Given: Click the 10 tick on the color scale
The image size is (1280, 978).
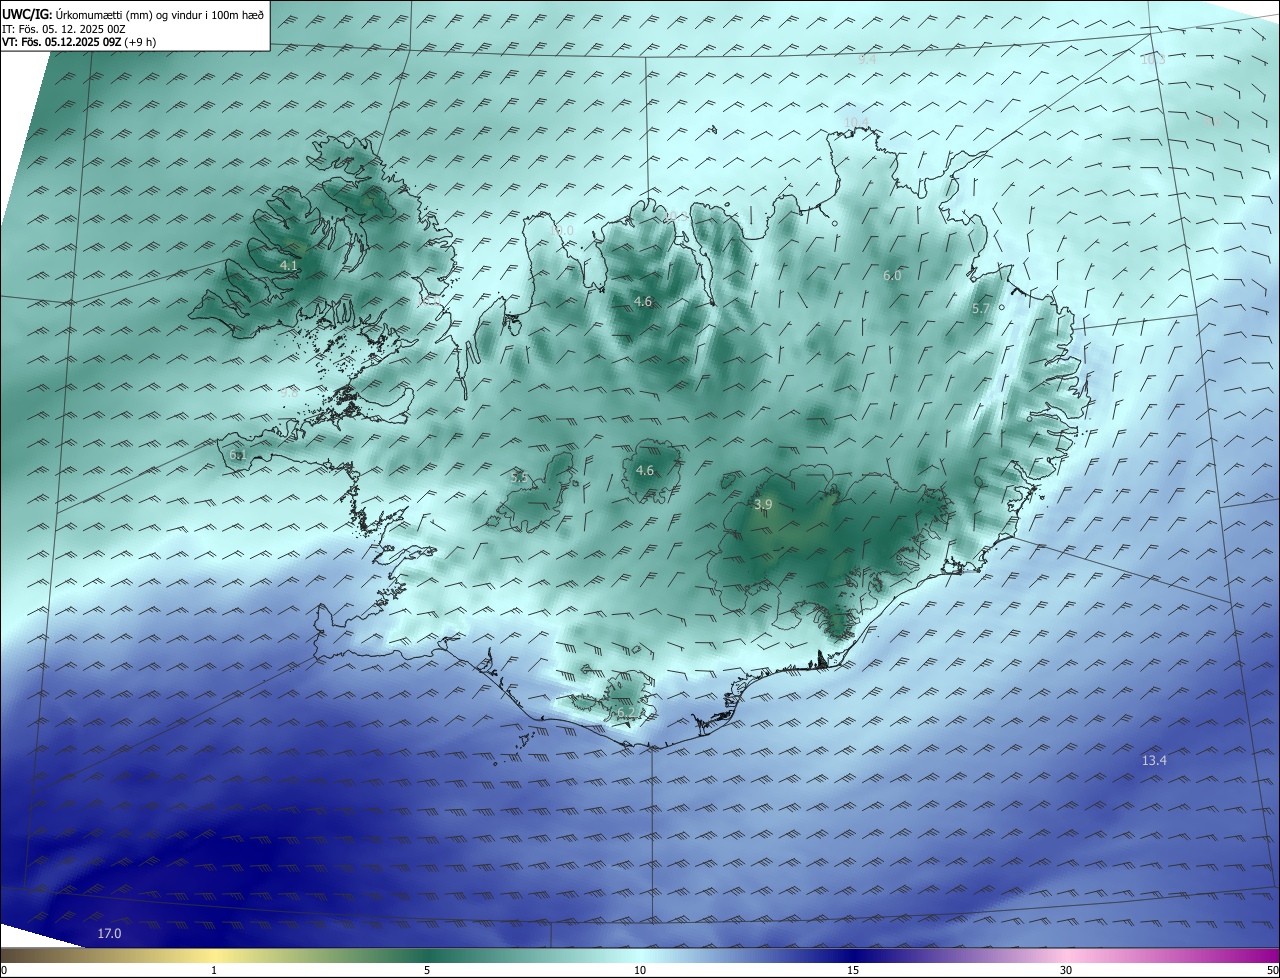Looking at the screenshot, I should [x=640, y=970].
